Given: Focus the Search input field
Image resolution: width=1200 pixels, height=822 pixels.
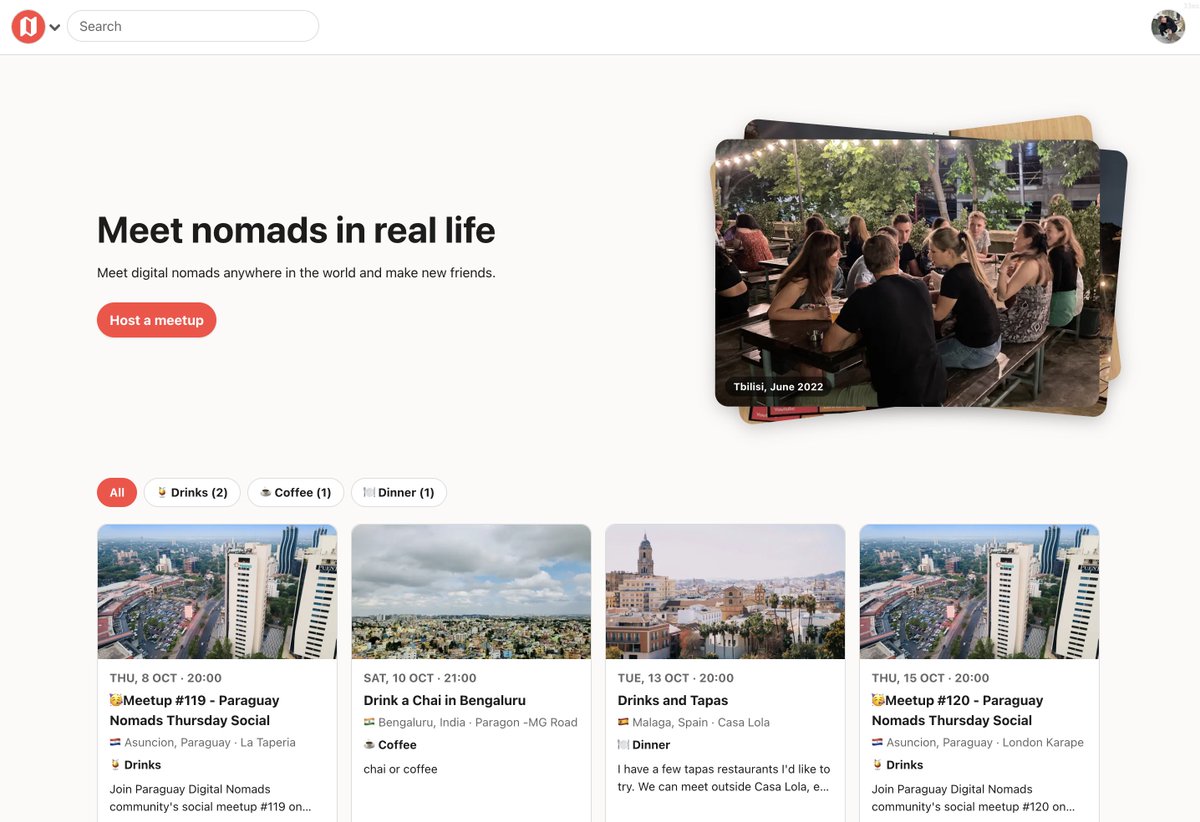Looking at the screenshot, I should tap(193, 26).
